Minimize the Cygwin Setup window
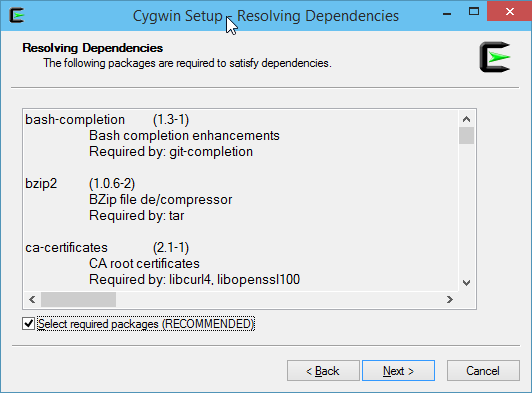532x393 pixels. pos(447,14)
